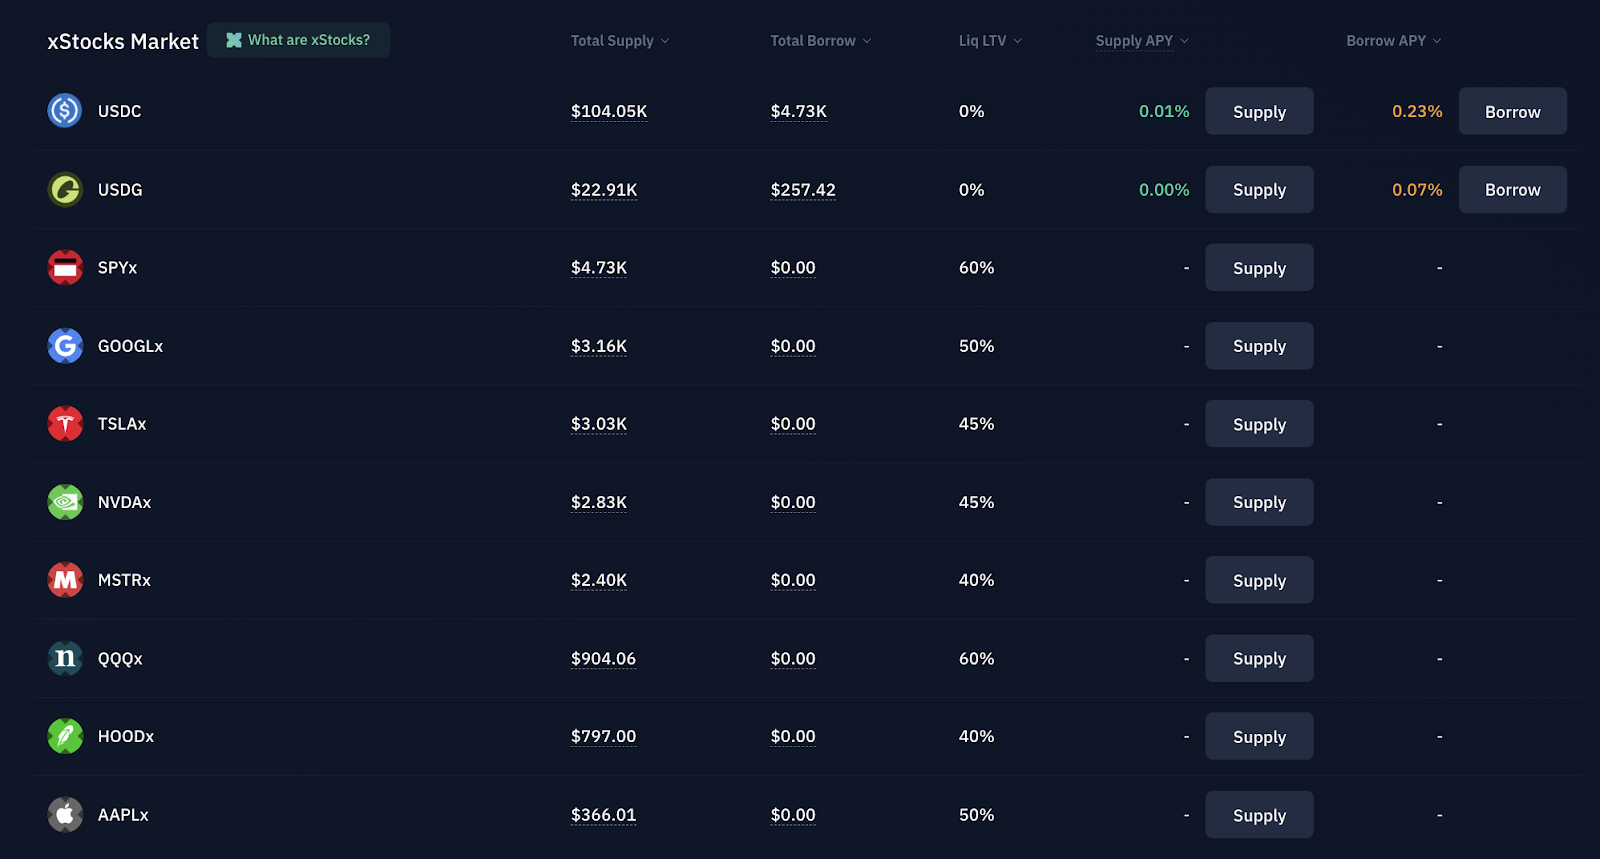The image size is (1600, 859).
Task: Click the 0.01% USDC supply APY
Action: pyautogui.click(x=1164, y=111)
